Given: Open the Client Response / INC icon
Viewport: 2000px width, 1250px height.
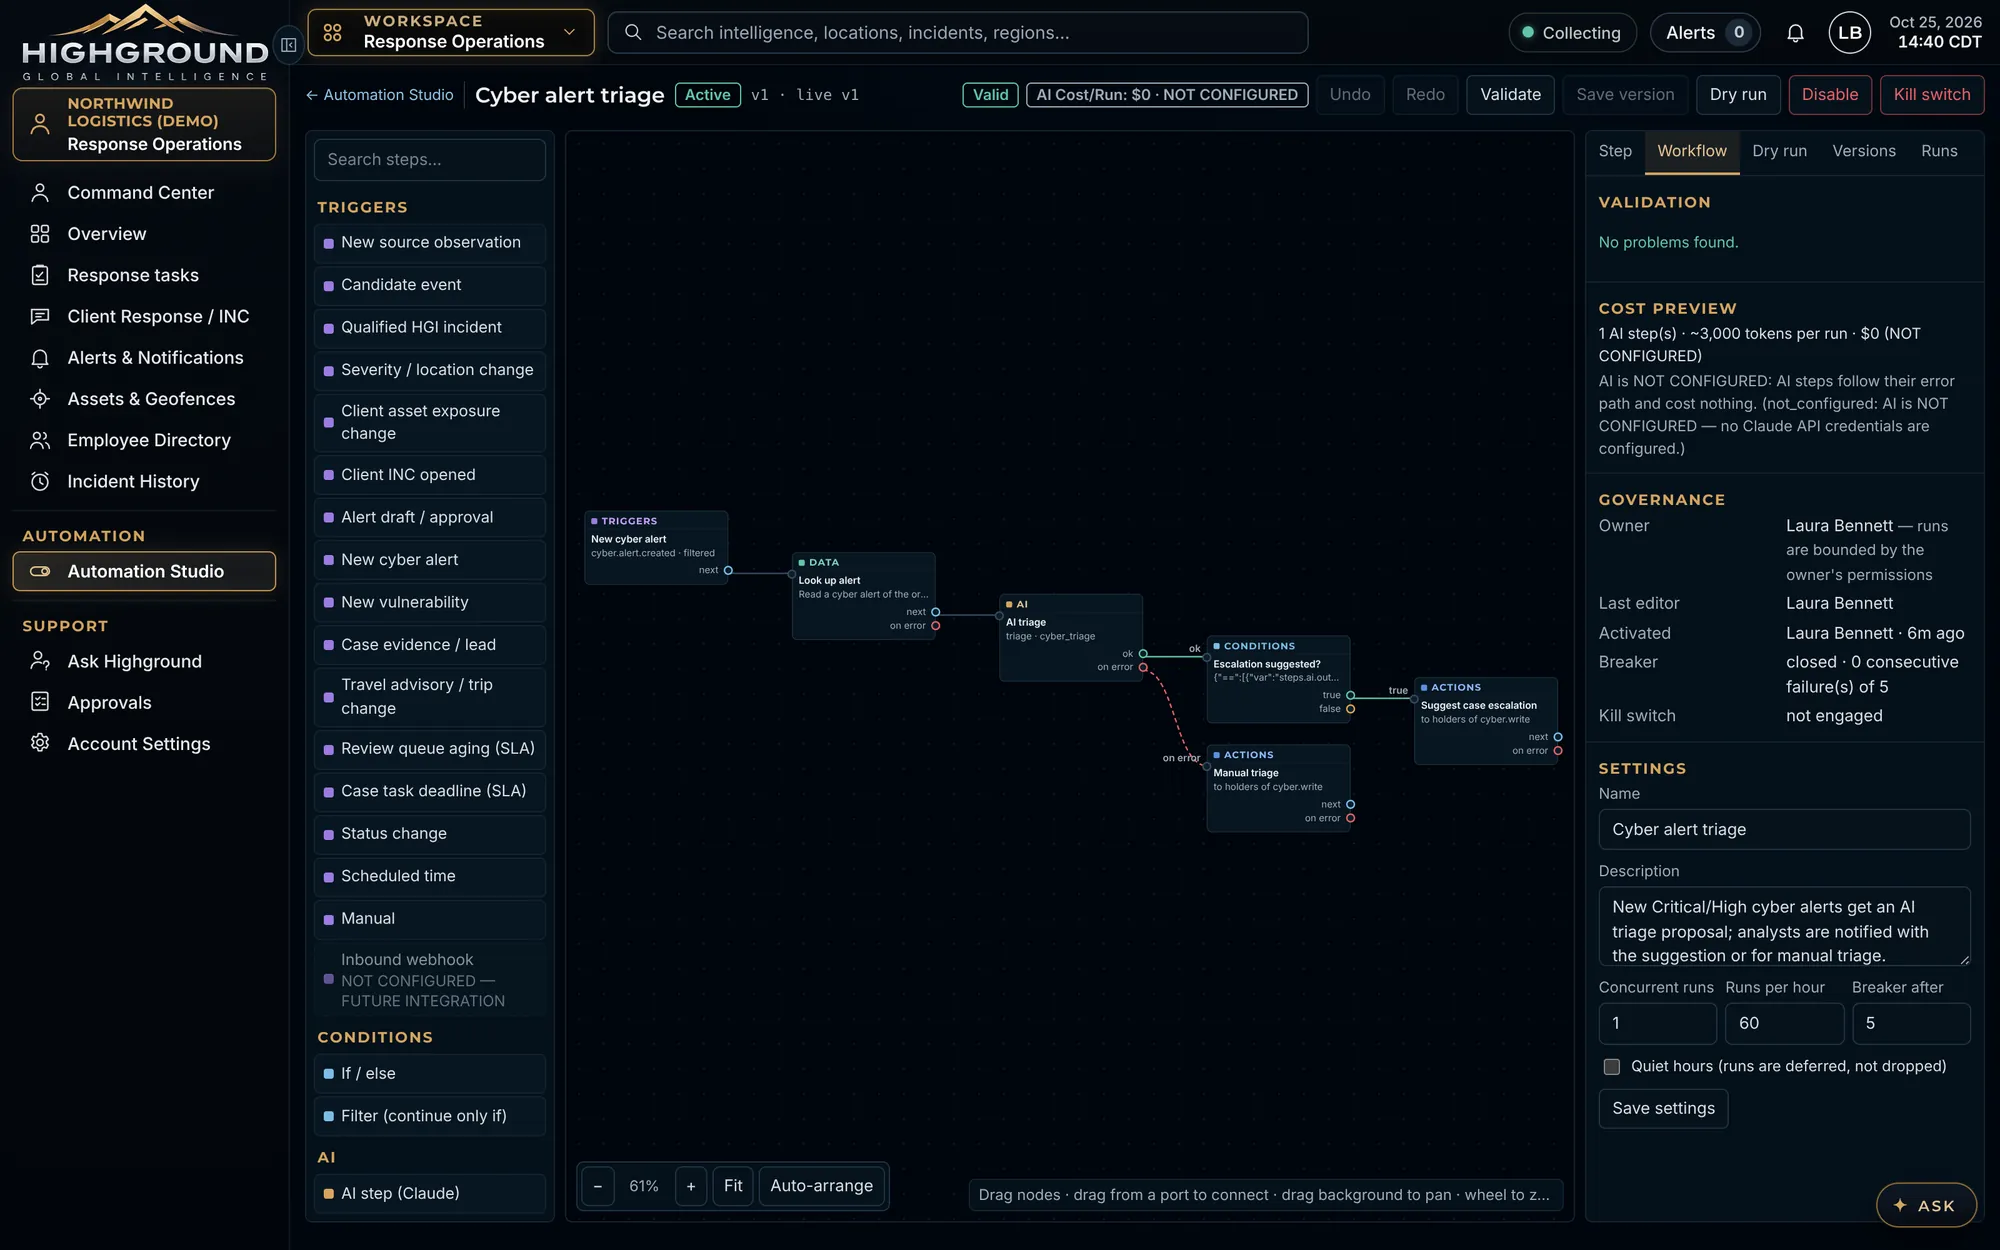Looking at the screenshot, I should coord(40,316).
